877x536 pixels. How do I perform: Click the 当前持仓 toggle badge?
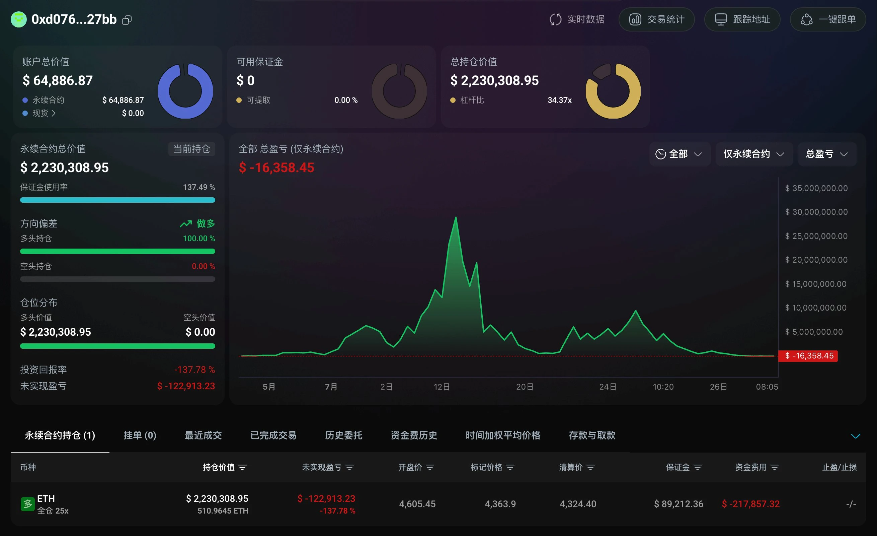pyautogui.click(x=191, y=149)
